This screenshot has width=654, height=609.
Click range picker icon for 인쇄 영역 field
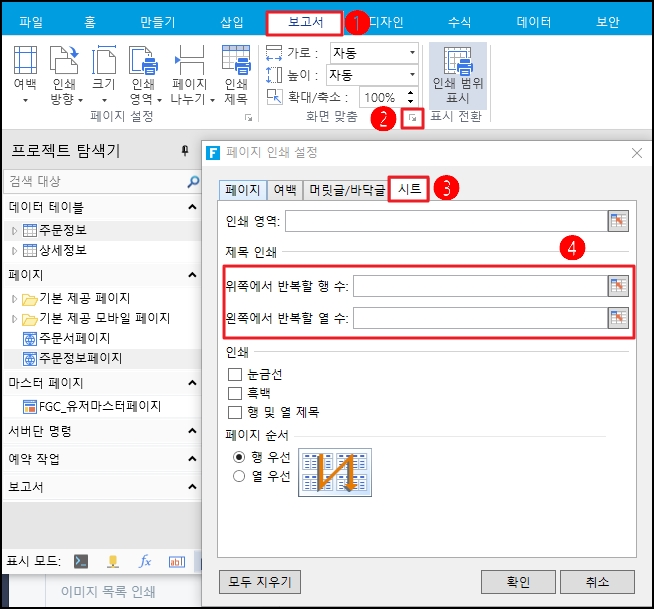tap(618, 221)
